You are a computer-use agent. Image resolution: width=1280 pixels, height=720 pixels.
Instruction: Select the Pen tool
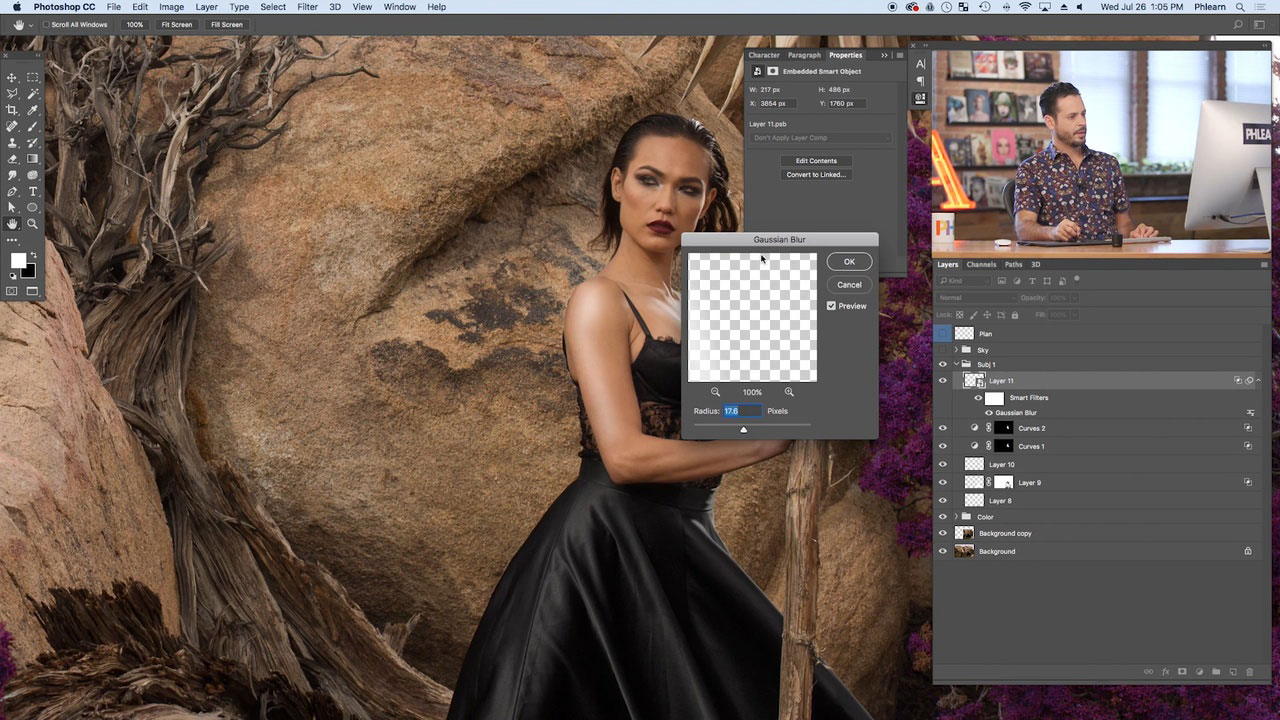tap(12, 192)
